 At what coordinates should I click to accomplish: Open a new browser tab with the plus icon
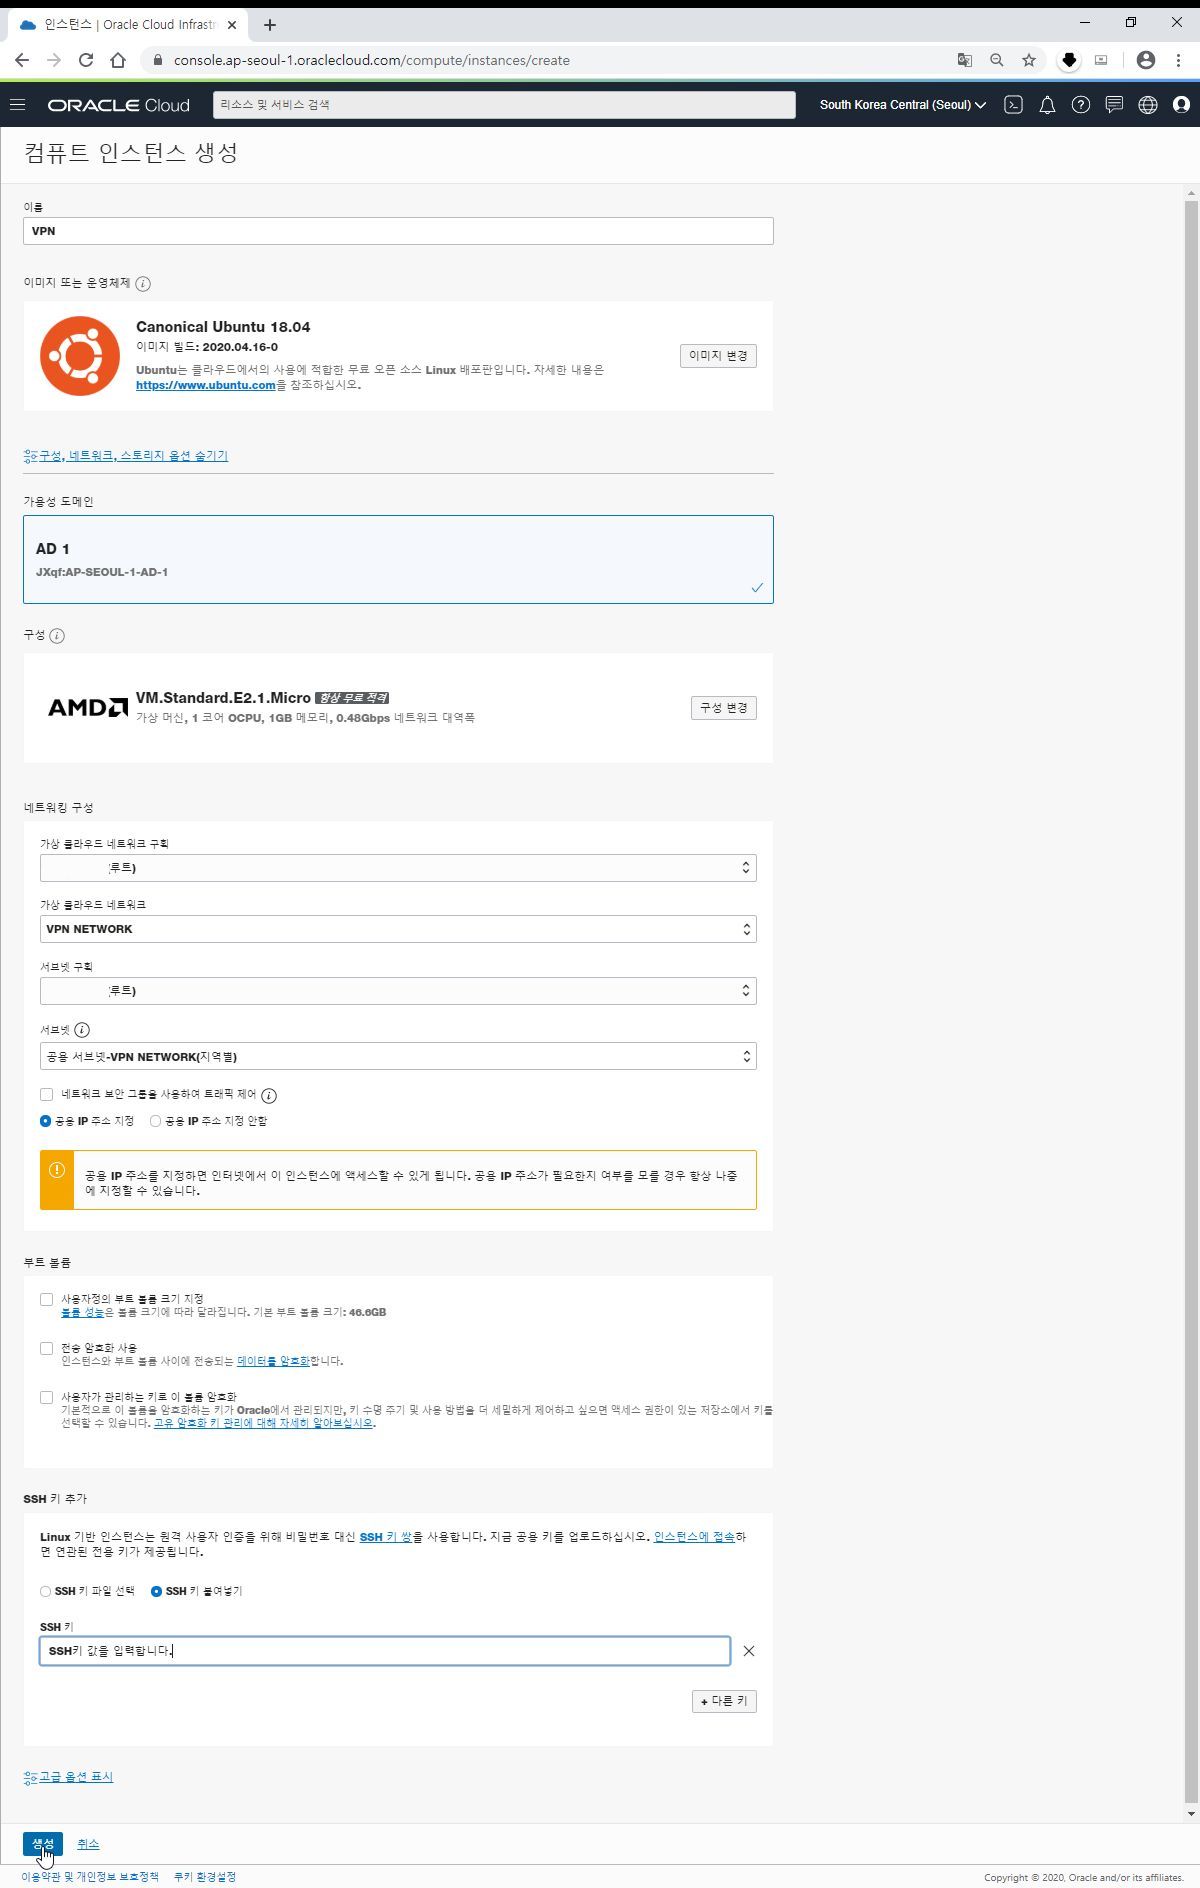click(x=270, y=24)
